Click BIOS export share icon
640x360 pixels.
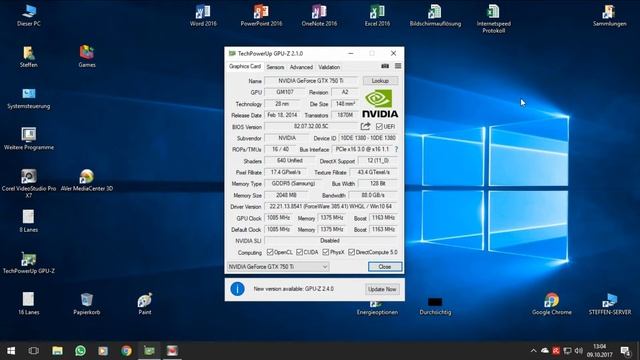(x=365, y=126)
